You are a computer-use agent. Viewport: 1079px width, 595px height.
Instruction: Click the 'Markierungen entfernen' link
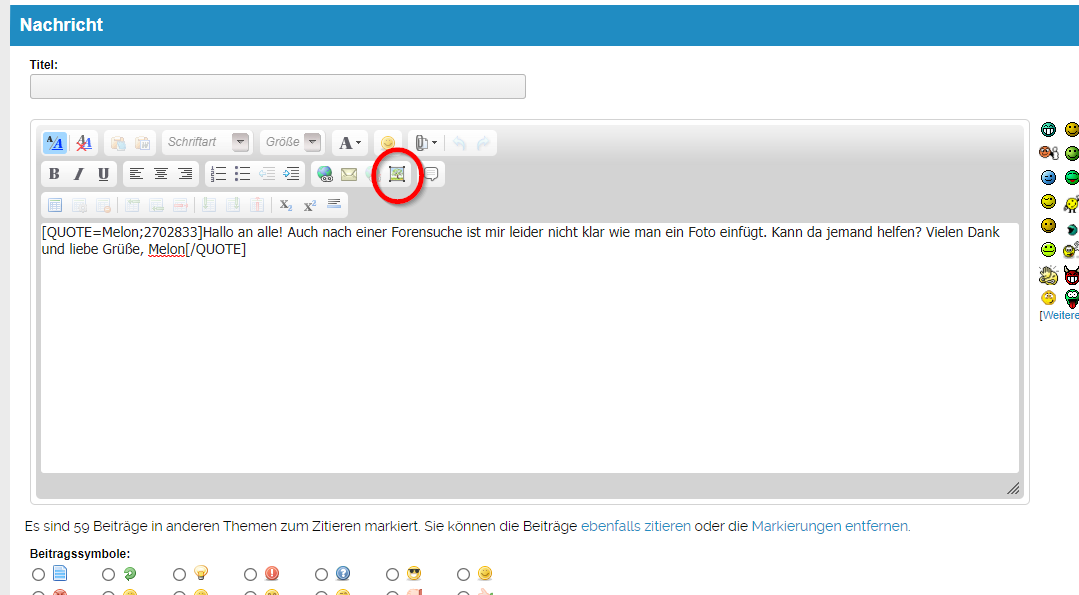tap(830, 526)
